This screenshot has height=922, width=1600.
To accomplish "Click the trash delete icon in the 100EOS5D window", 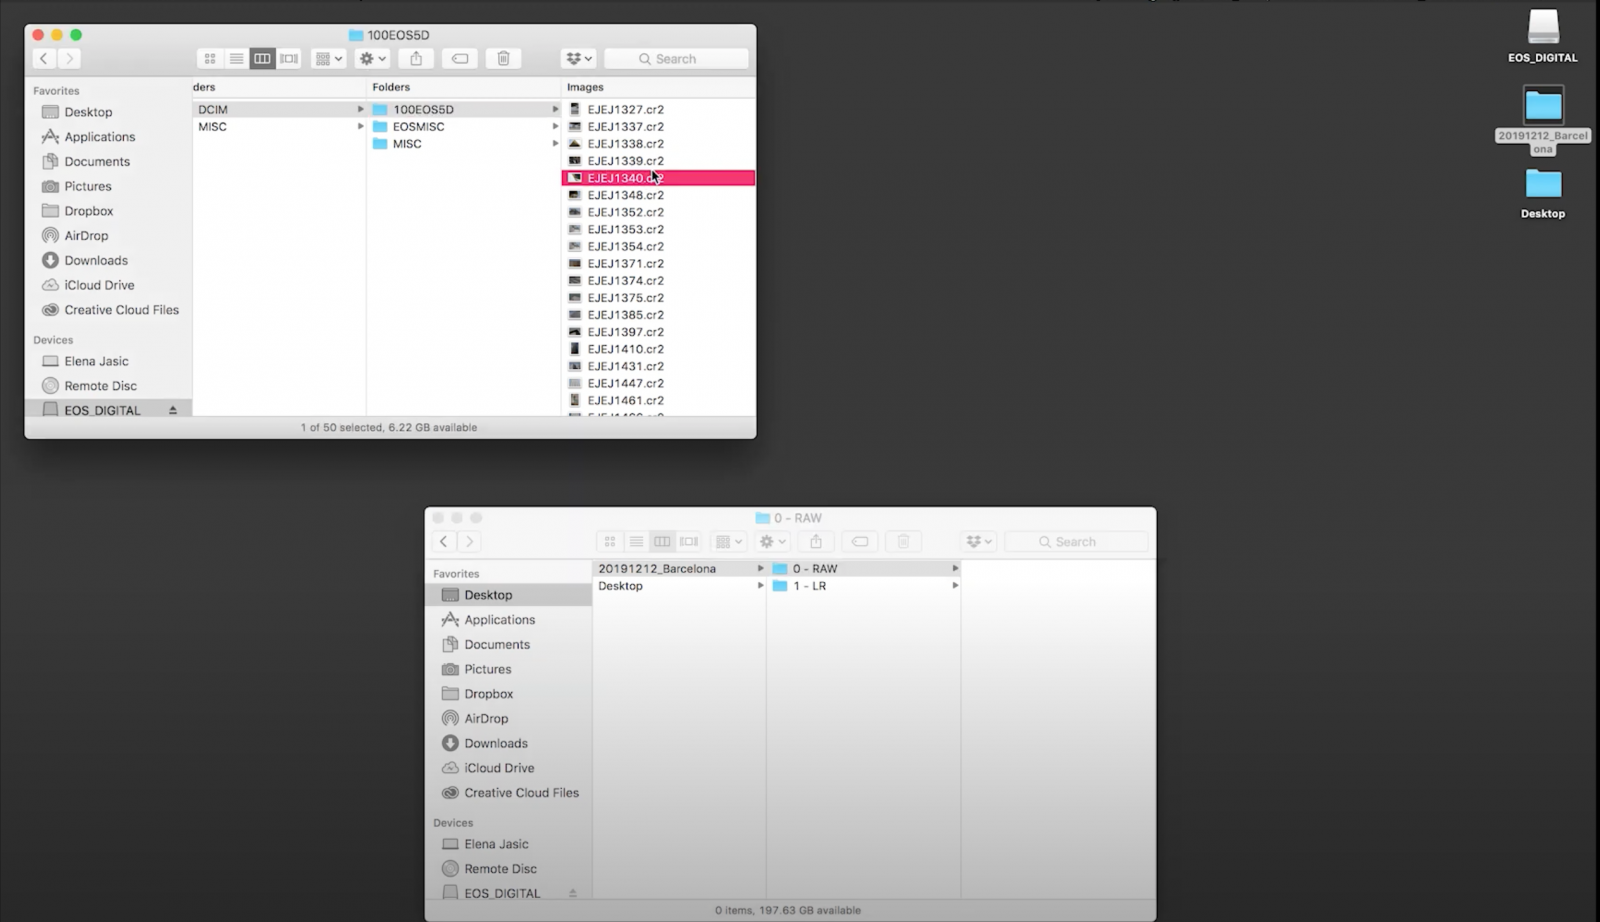I will [503, 59].
